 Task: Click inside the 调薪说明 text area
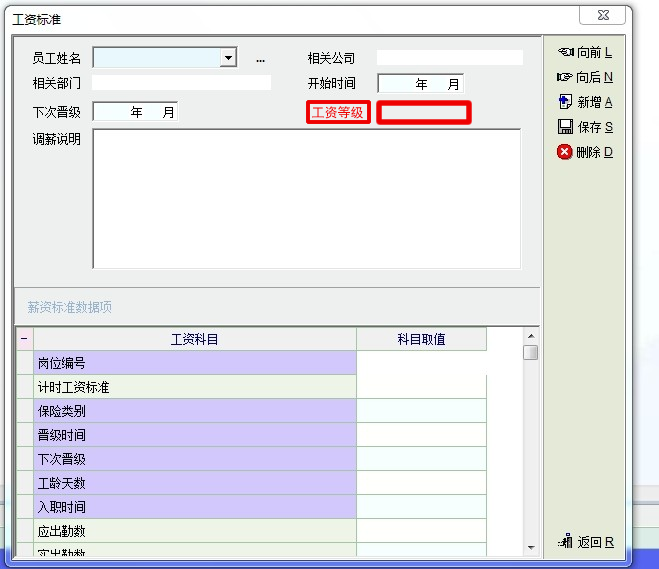pyautogui.click(x=306, y=198)
